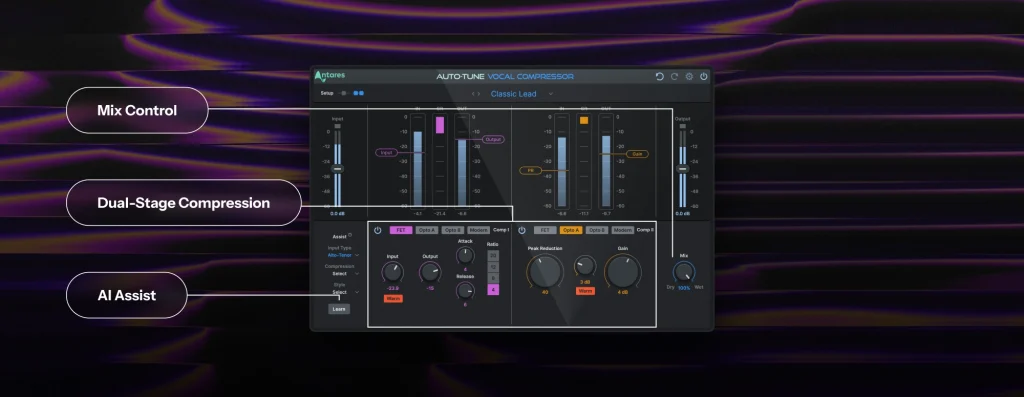Click the orange PR meter marker
Viewport: 1024px width, 397px height.
(531, 170)
